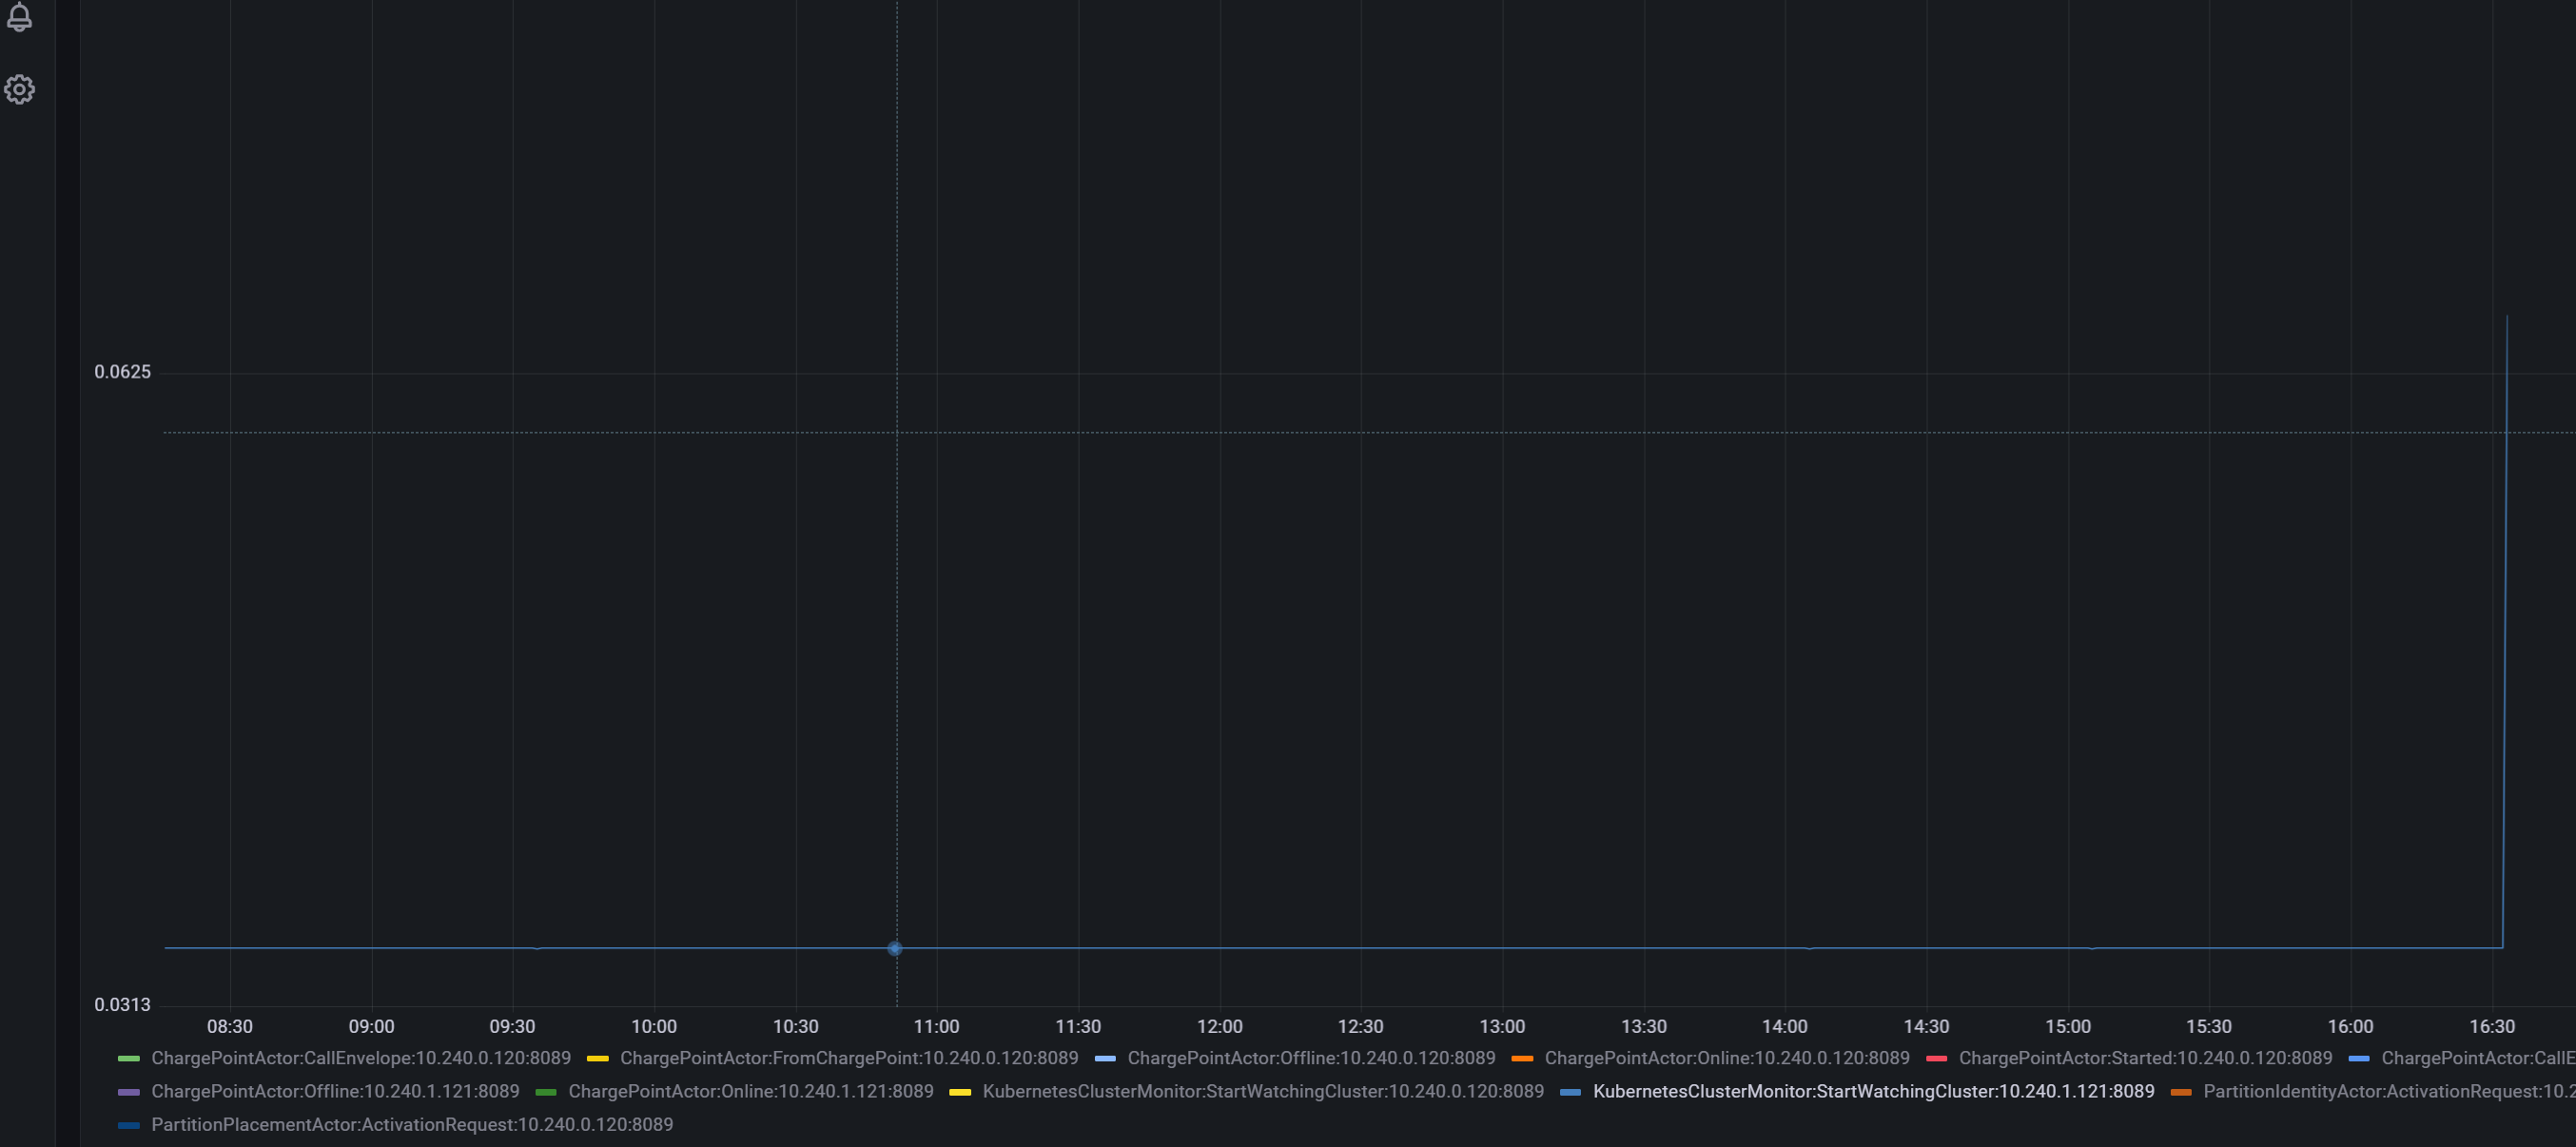Select KubernetesClusterMonitor:StartWatchingCluster:10.240.0.120:8089 legend entry
The height and width of the screenshot is (1147, 2576).
click(1263, 1091)
